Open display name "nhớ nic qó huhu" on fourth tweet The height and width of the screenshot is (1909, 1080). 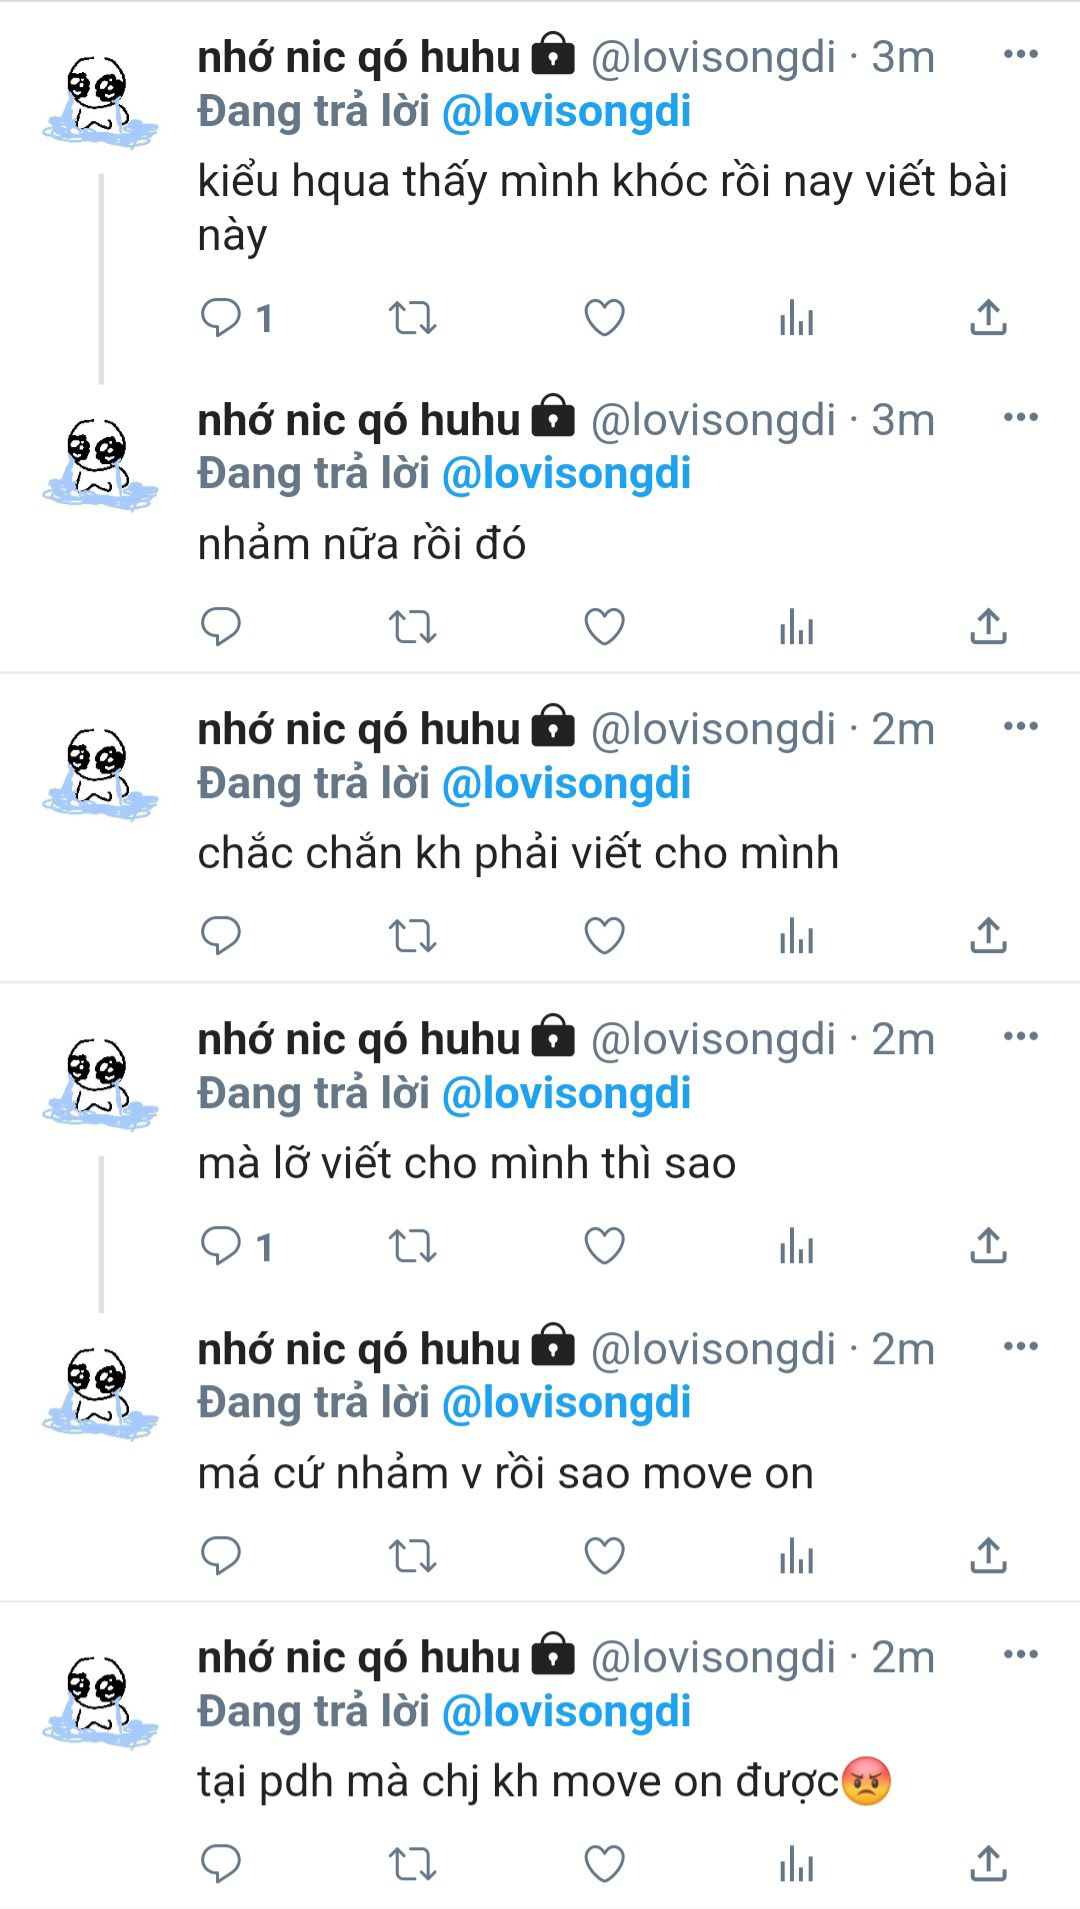point(359,1039)
